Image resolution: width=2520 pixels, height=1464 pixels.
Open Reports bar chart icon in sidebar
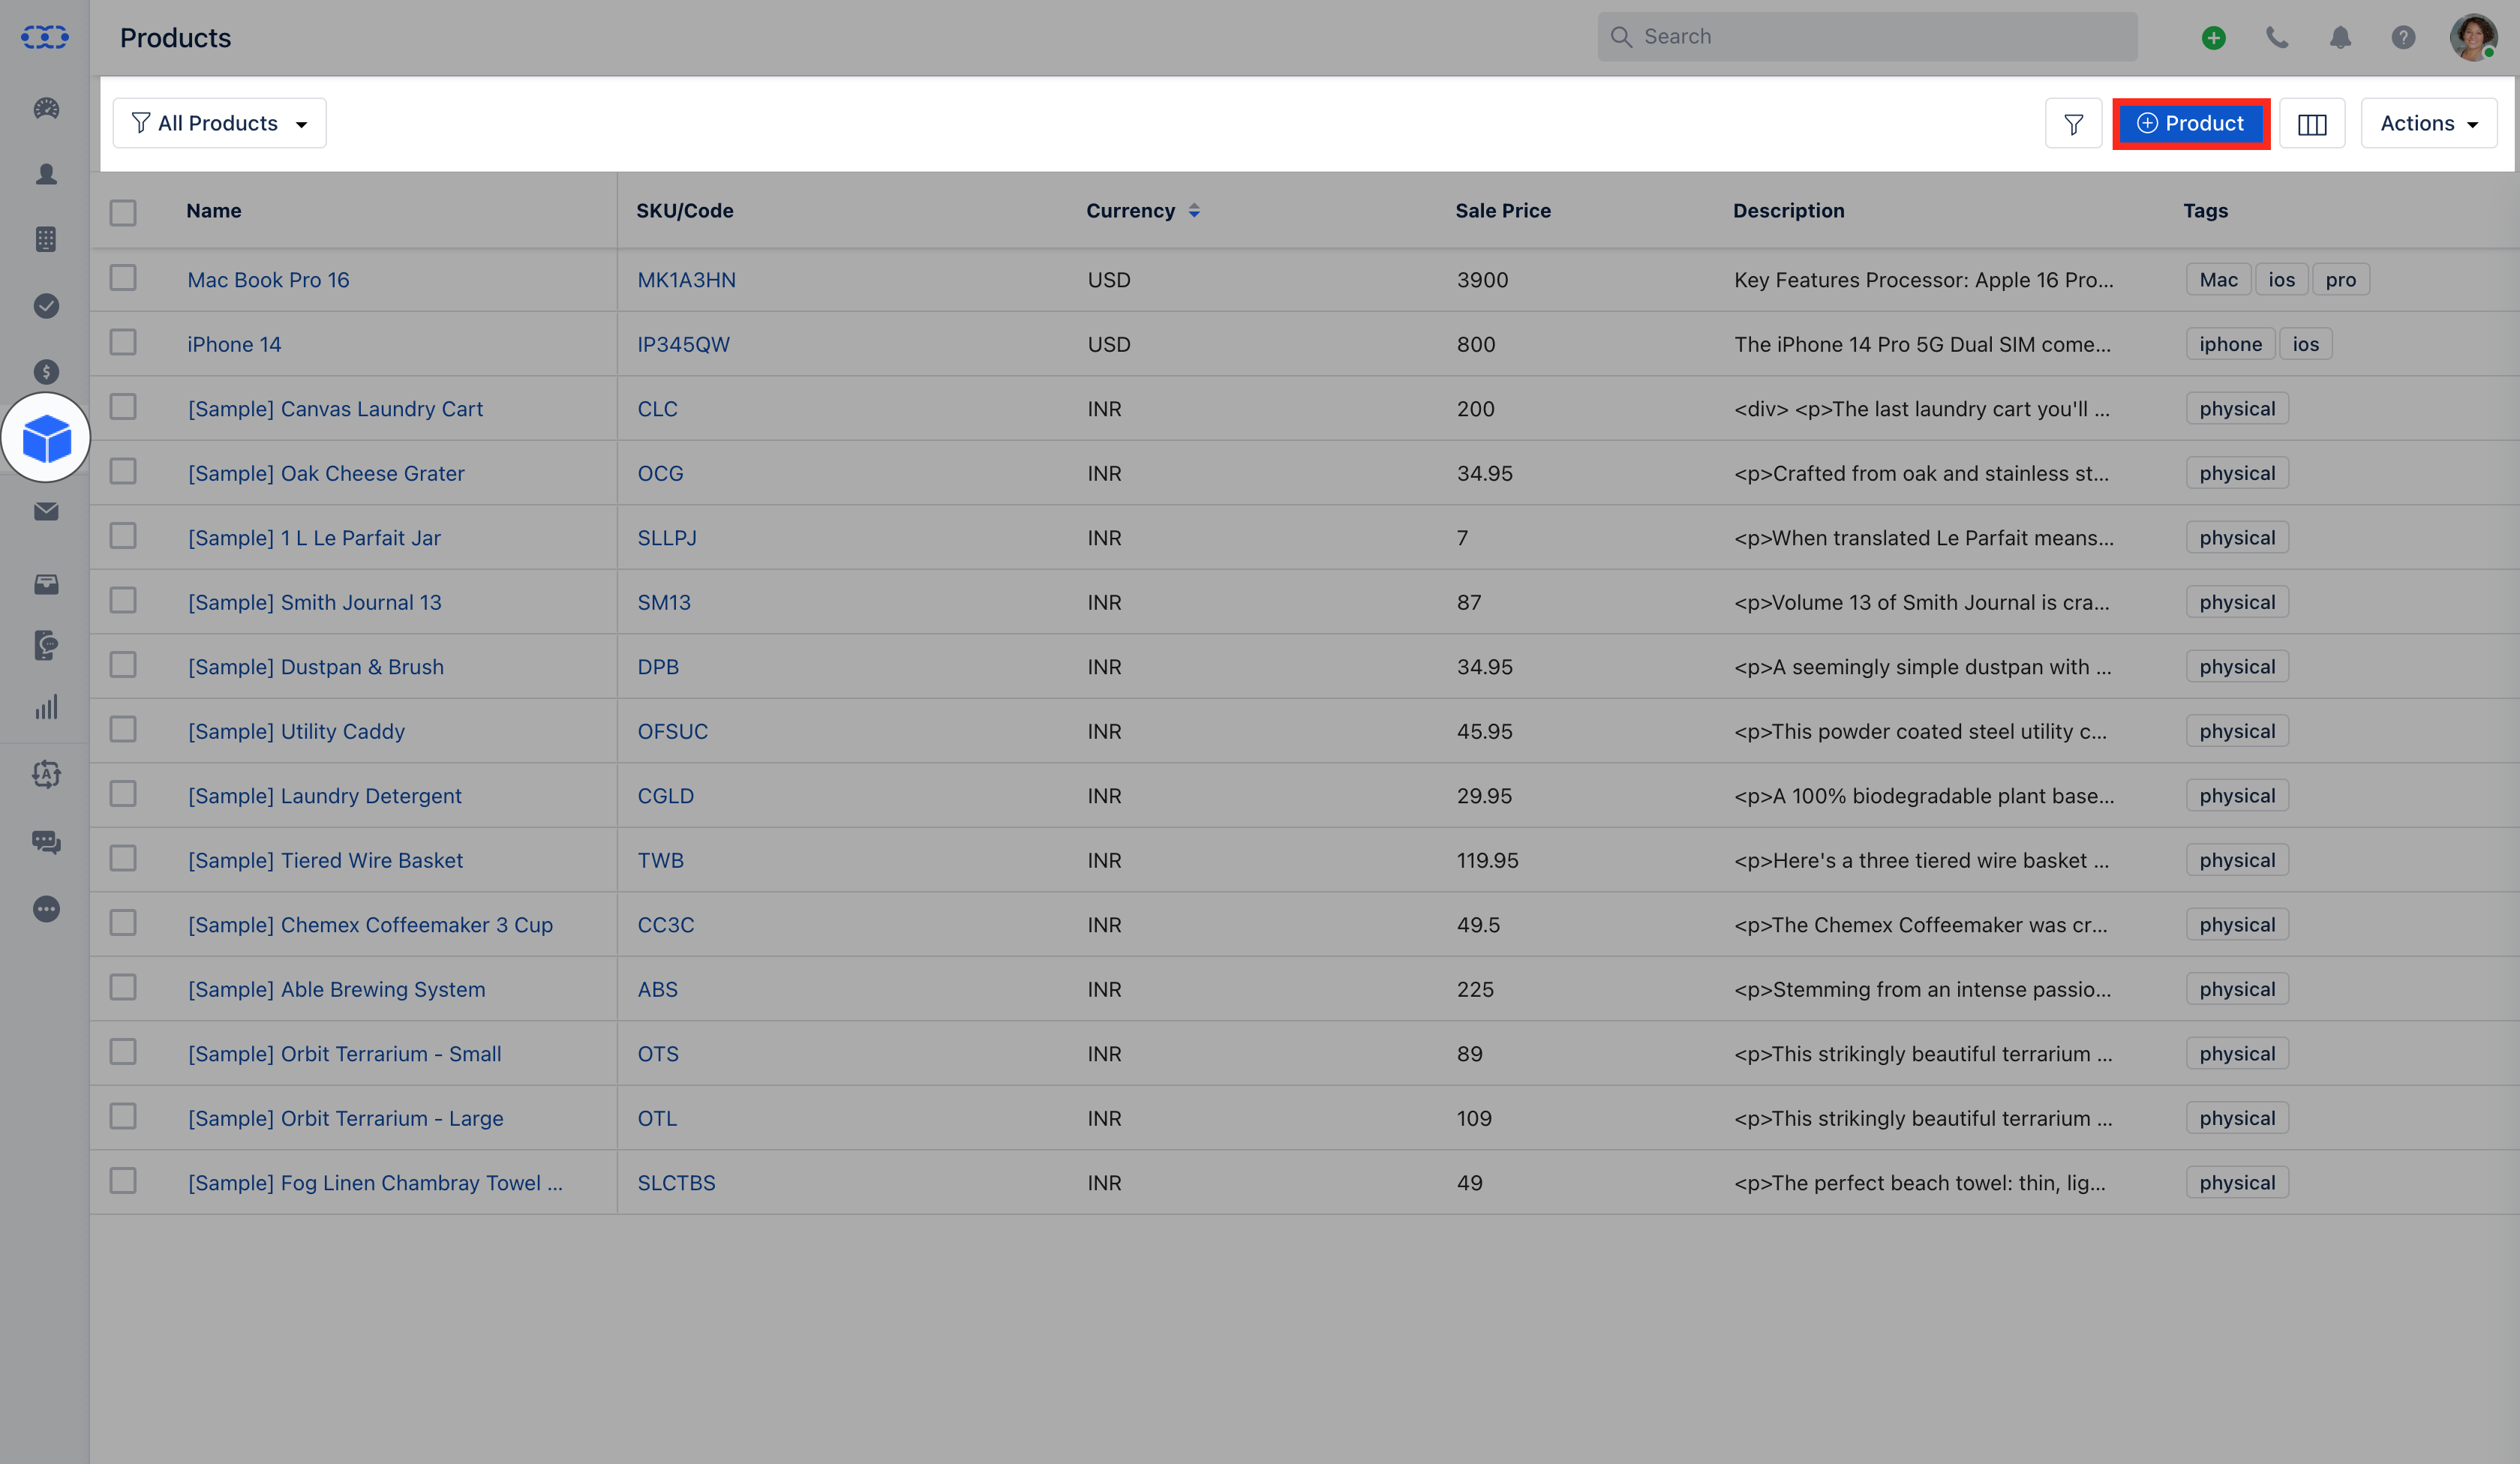tap(46, 707)
